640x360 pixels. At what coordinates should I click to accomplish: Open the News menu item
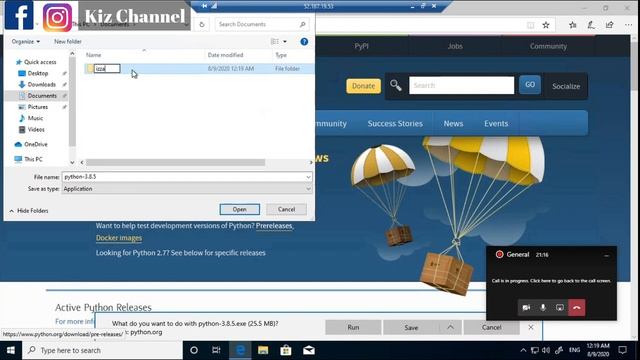(453, 123)
